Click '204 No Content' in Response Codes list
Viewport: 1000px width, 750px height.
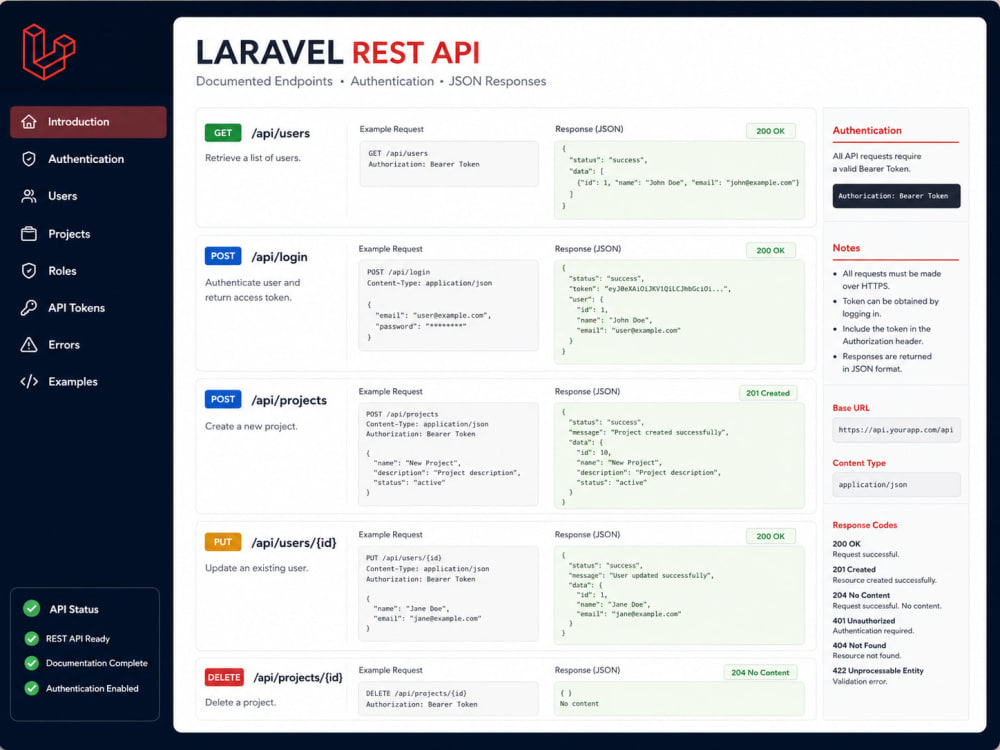[861, 595]
